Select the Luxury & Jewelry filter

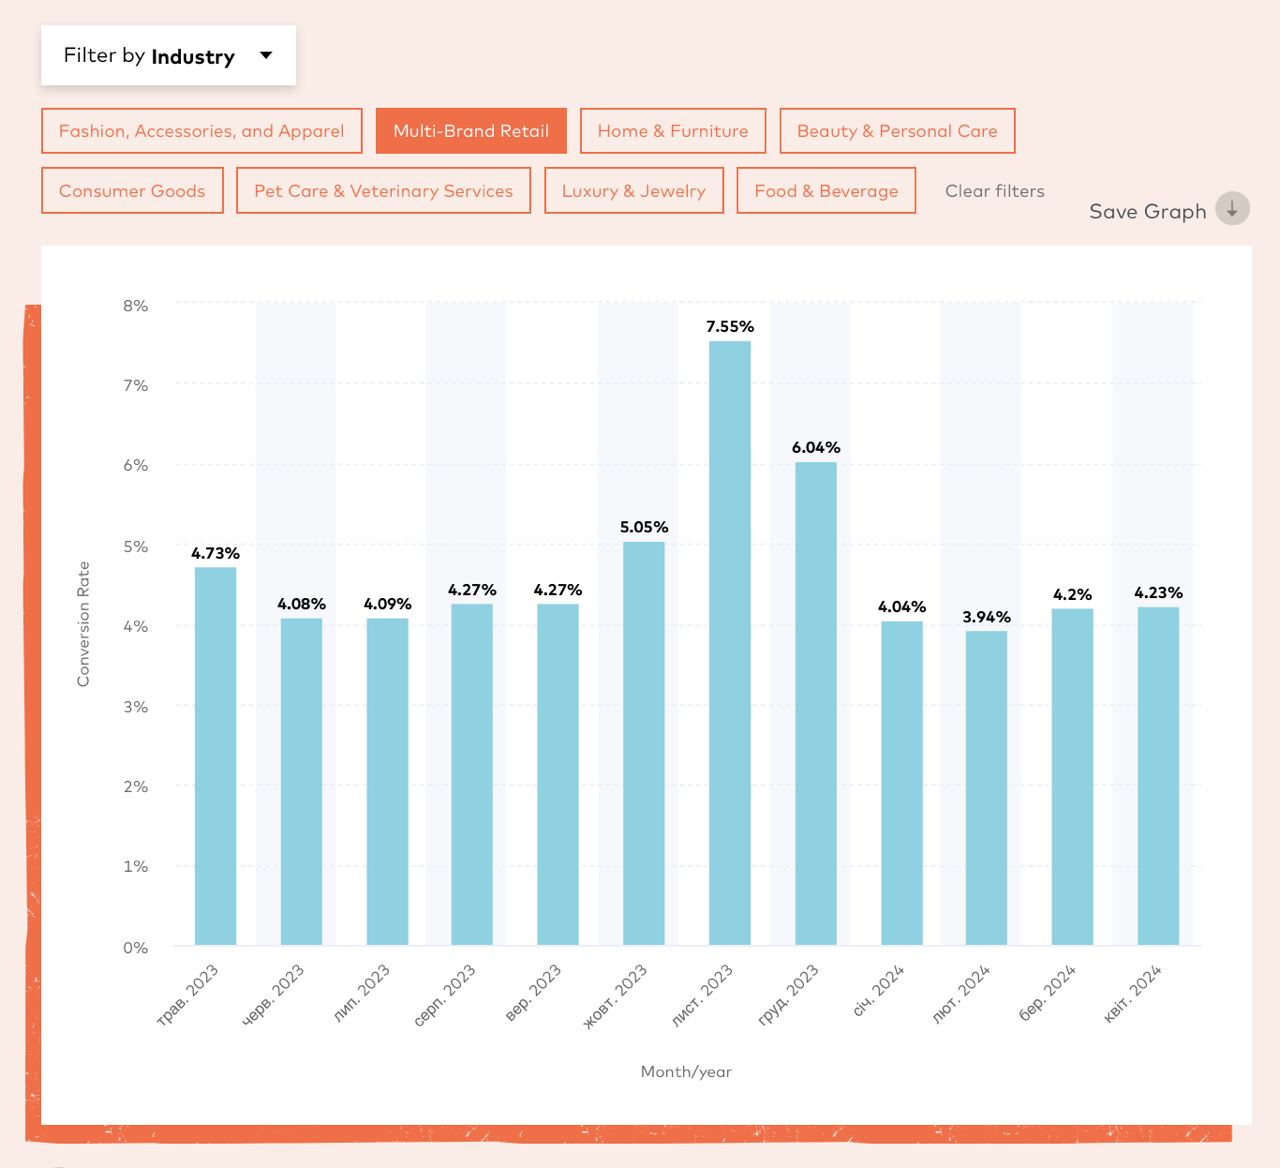point(633,191)
